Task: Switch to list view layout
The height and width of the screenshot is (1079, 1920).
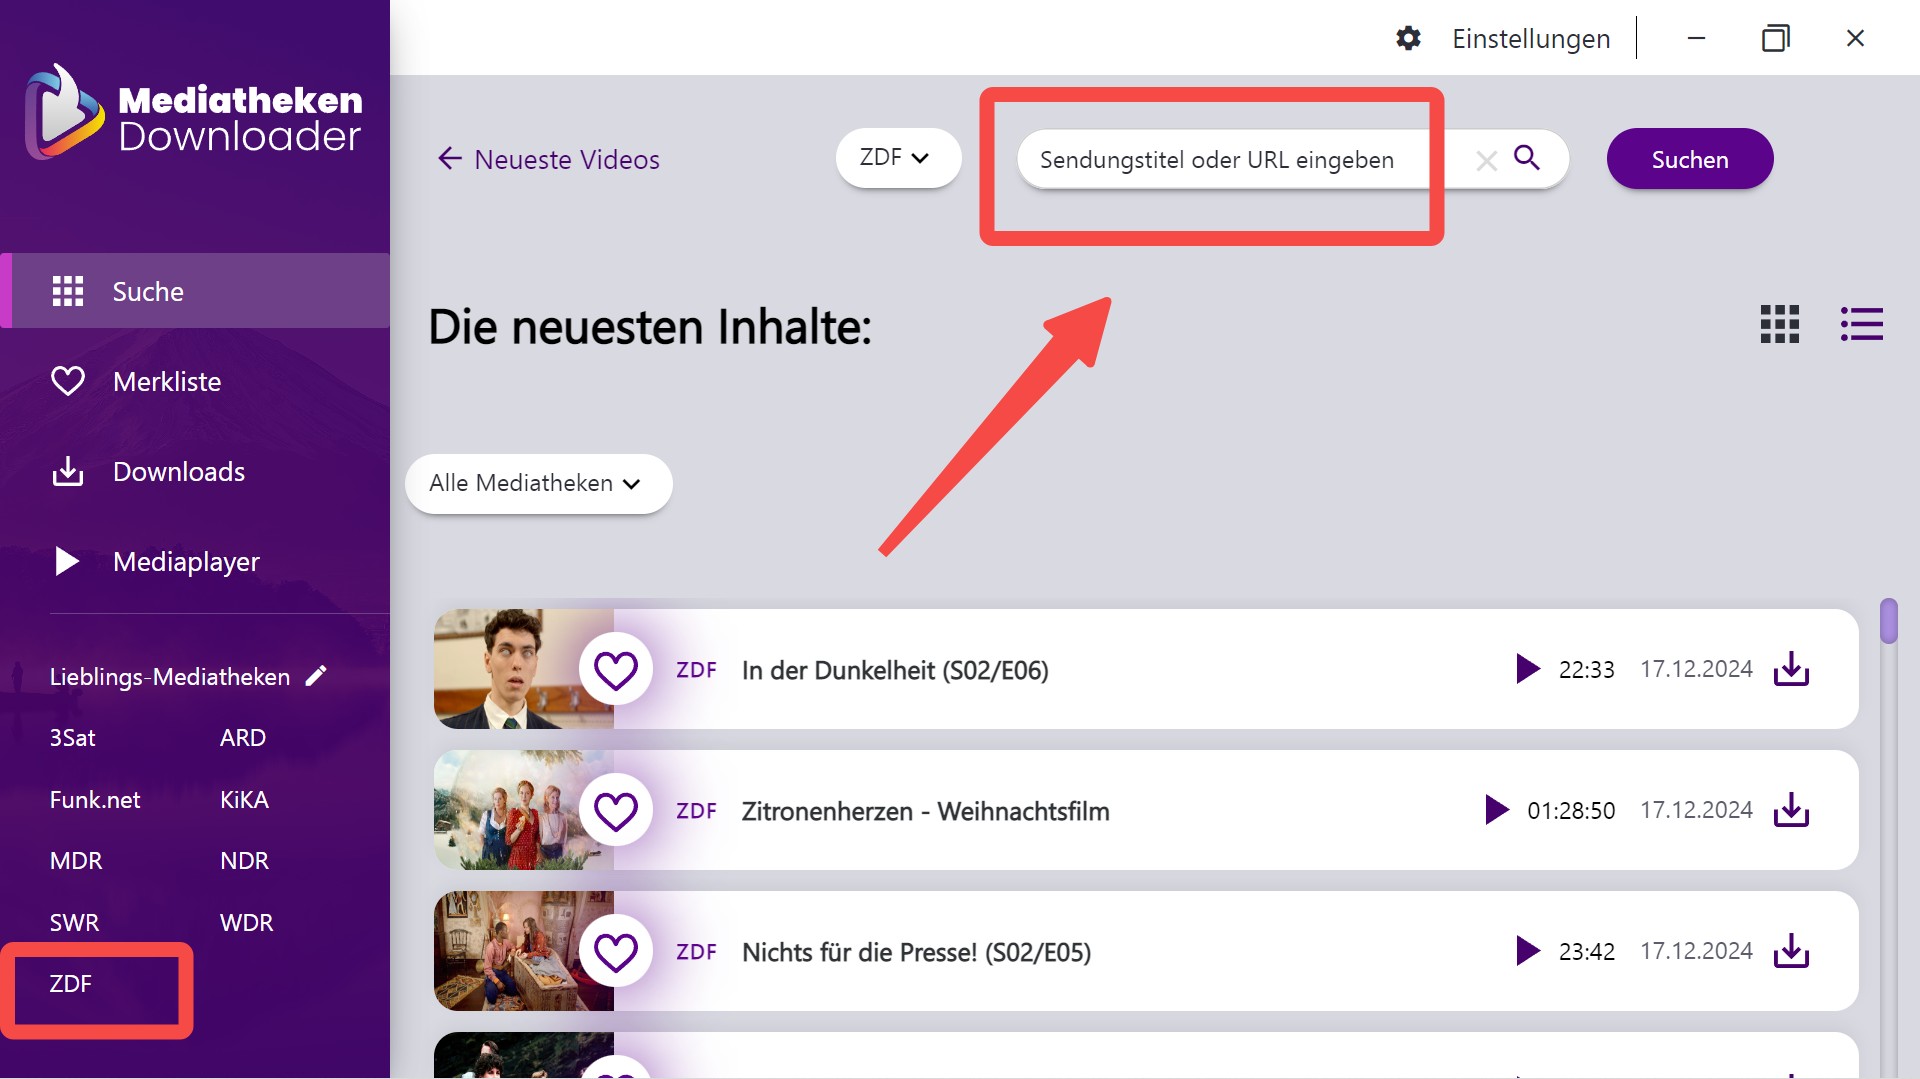Action: click(1861, 324)
